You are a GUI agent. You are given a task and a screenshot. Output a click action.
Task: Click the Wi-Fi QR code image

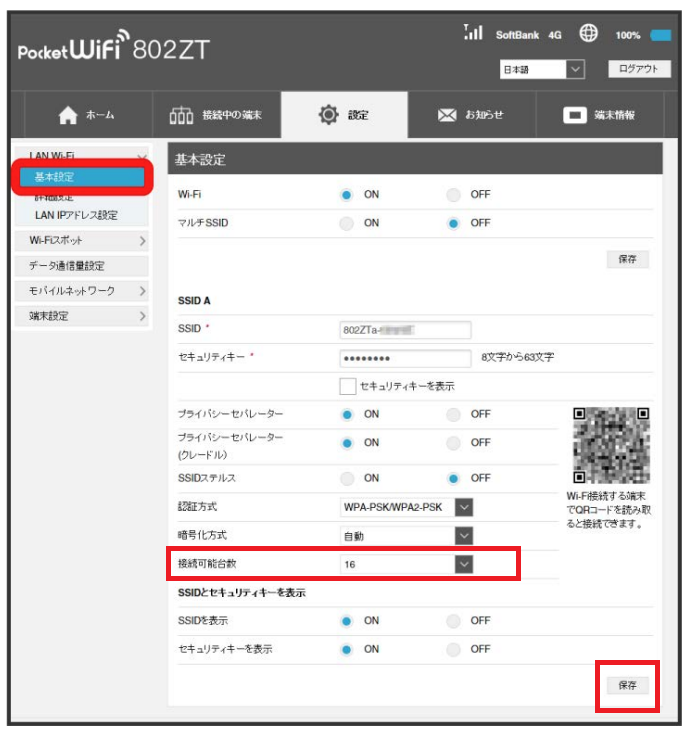coord(611,445)
